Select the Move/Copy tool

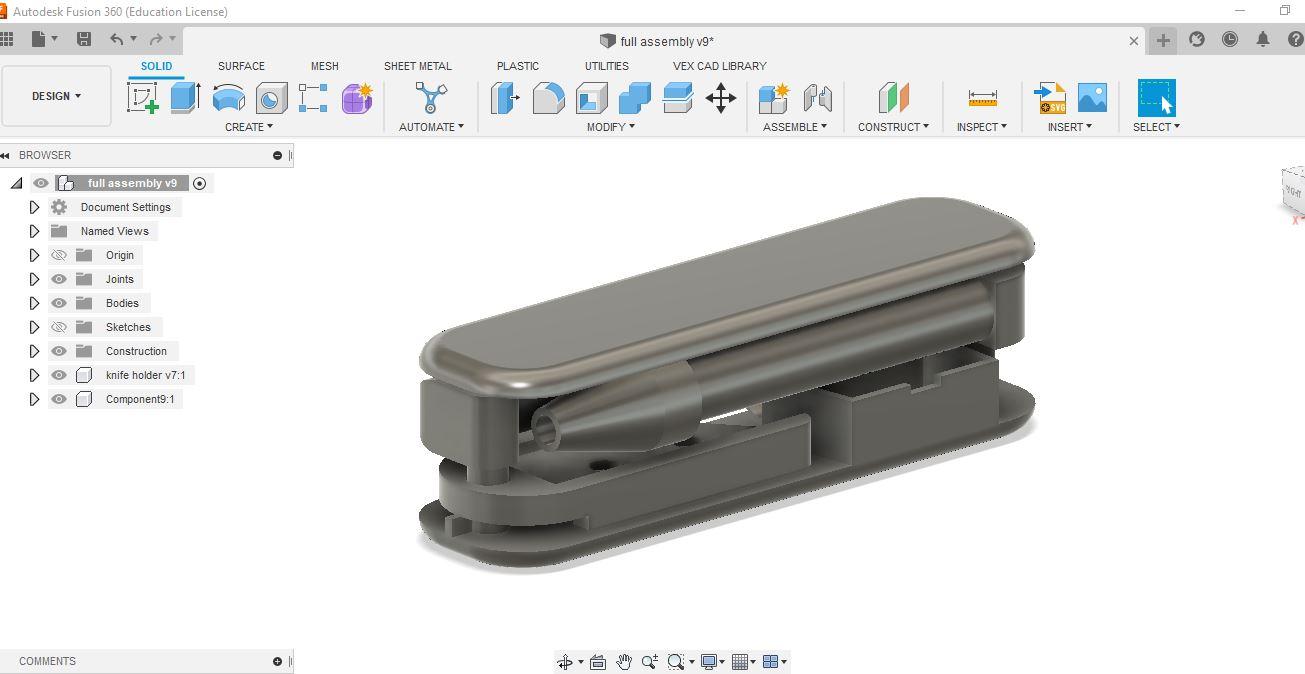pos(721,98)
